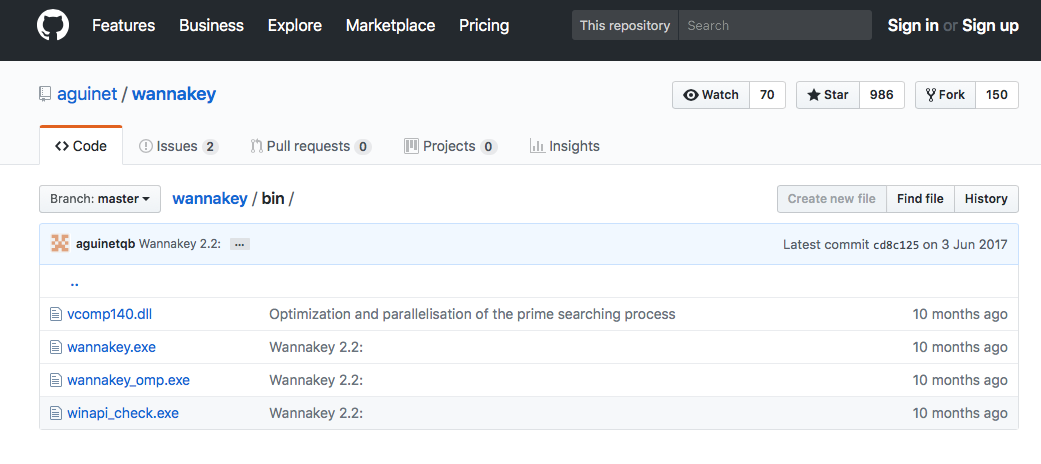Click the file icon next to wannakey.exe

[56, 347]
